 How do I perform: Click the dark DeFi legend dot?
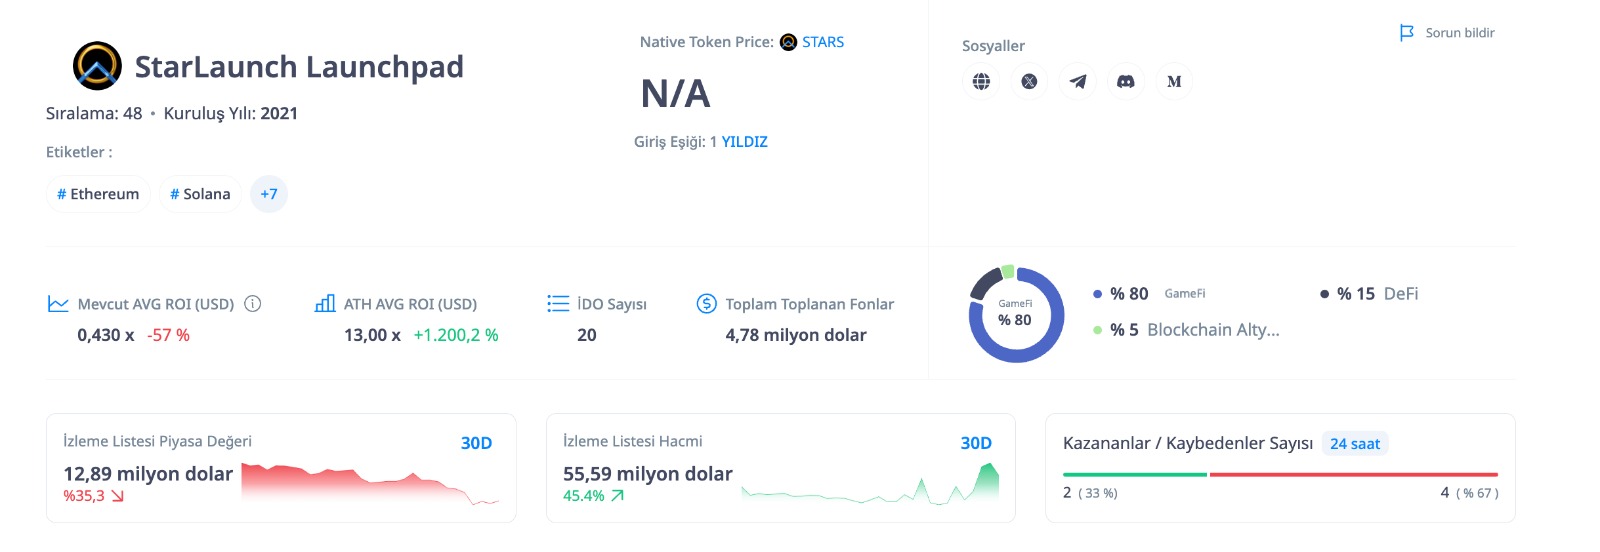(1324, 294)
